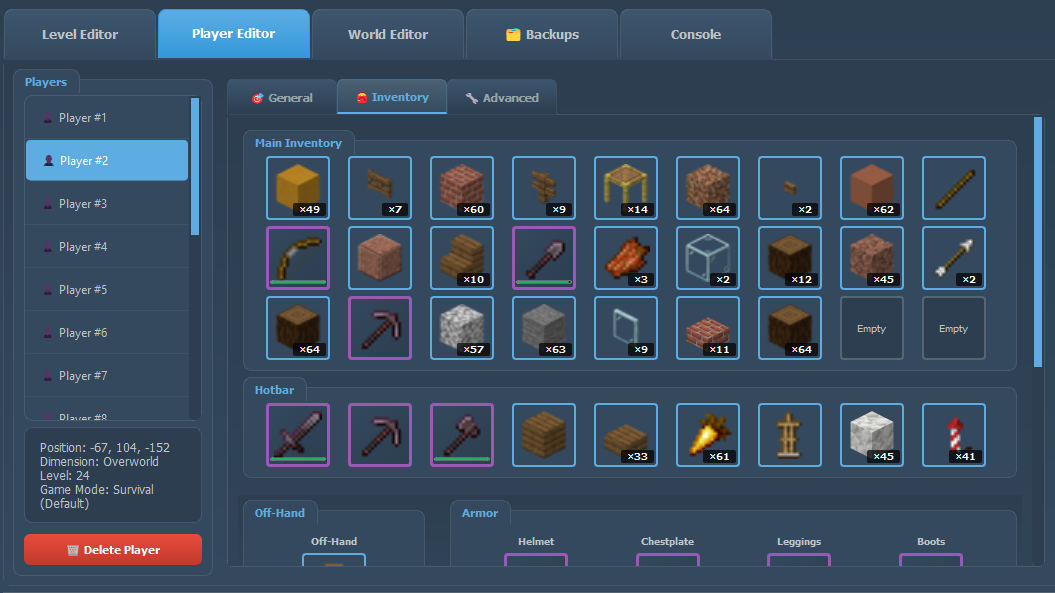Click the sword in the hotbar
Screen dimensions: 1055x593
298,435
